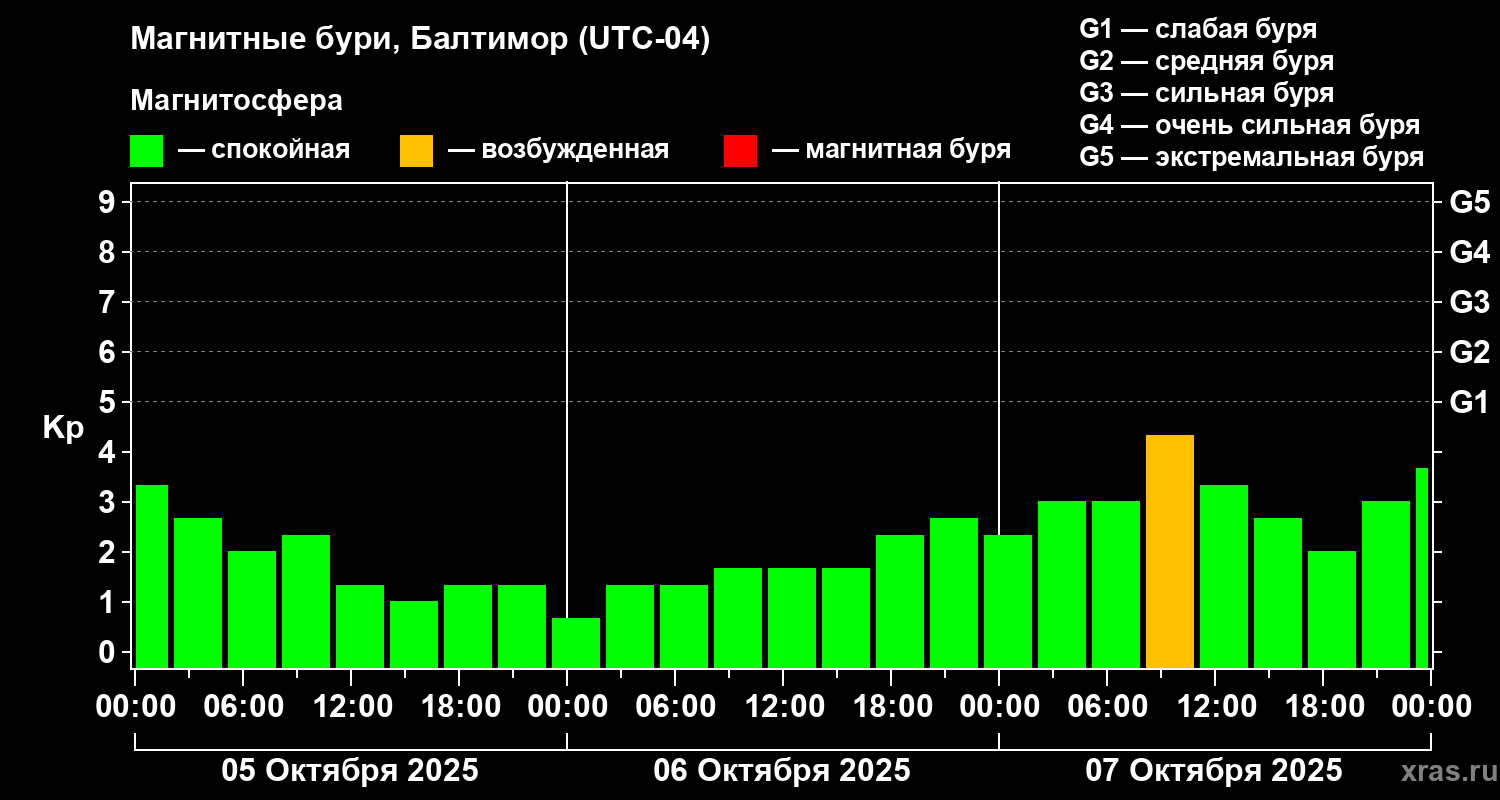This screenshot has height=800, width=1500.
Task: Click the red 'магнитная буря' legend swatch
Action: [740, 151]
